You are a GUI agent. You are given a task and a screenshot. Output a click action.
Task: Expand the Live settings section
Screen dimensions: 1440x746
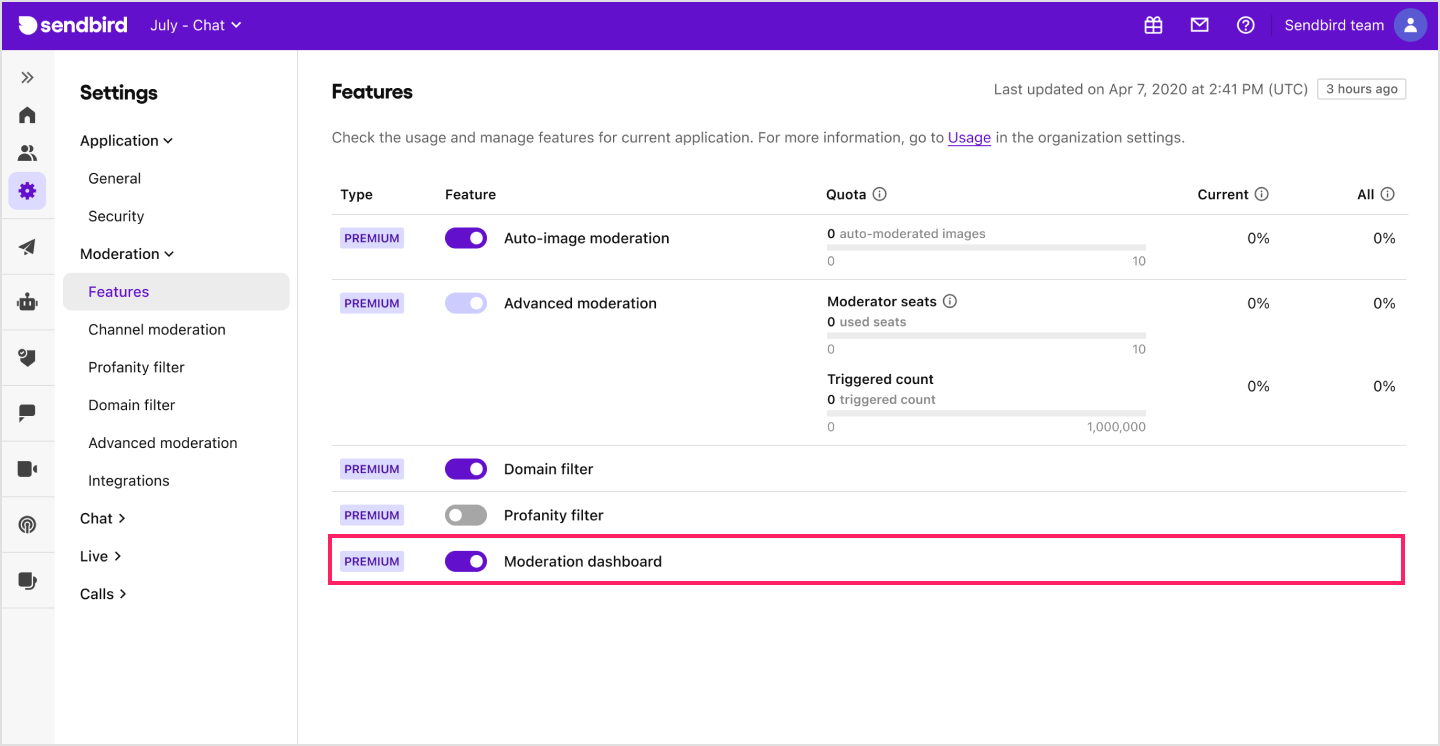(x=101, y=556)
